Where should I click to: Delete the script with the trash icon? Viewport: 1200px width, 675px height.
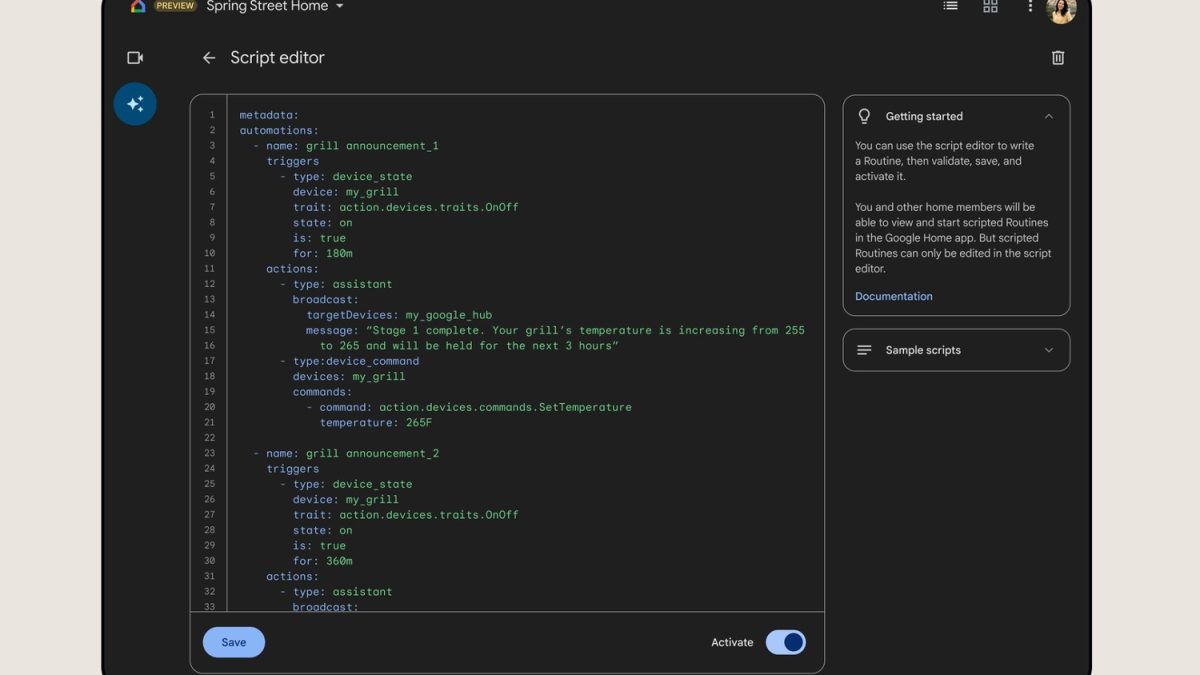(1058, 58)
